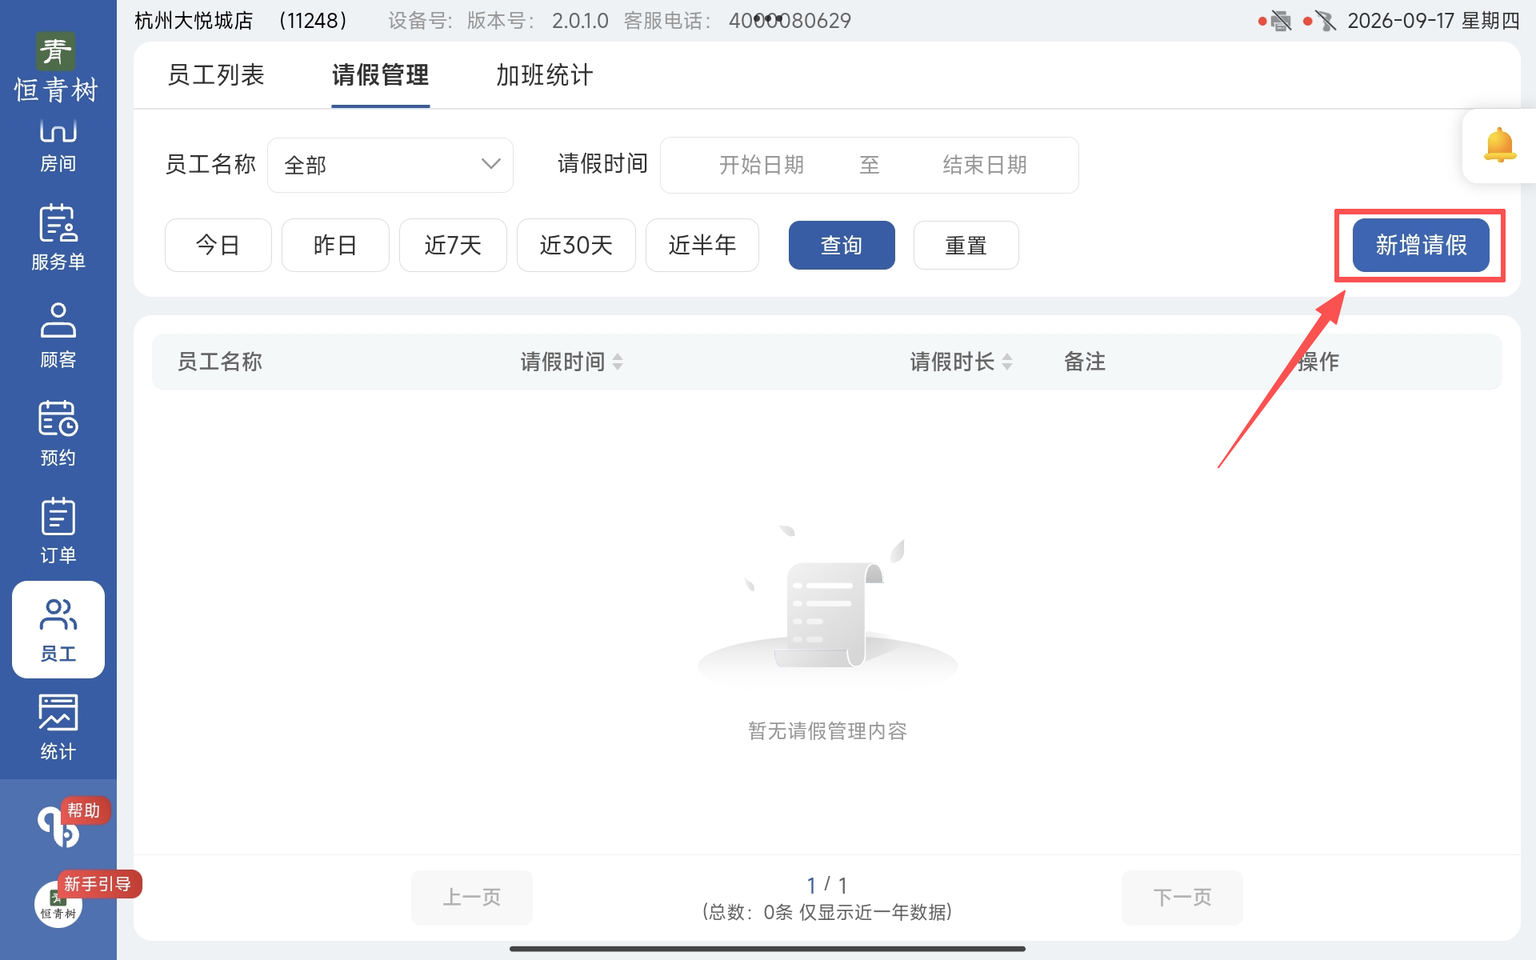Click the network disconnected status icon
Image resolution: width=1536 pixels, height=960 pixels.
[x=1325, y=21]
